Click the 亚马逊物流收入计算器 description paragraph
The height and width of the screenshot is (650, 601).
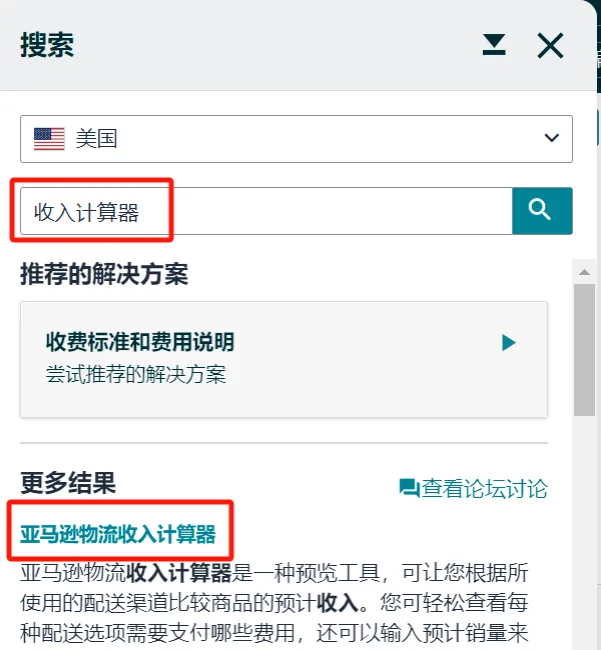pyautogui.click(x=274, y=603)
